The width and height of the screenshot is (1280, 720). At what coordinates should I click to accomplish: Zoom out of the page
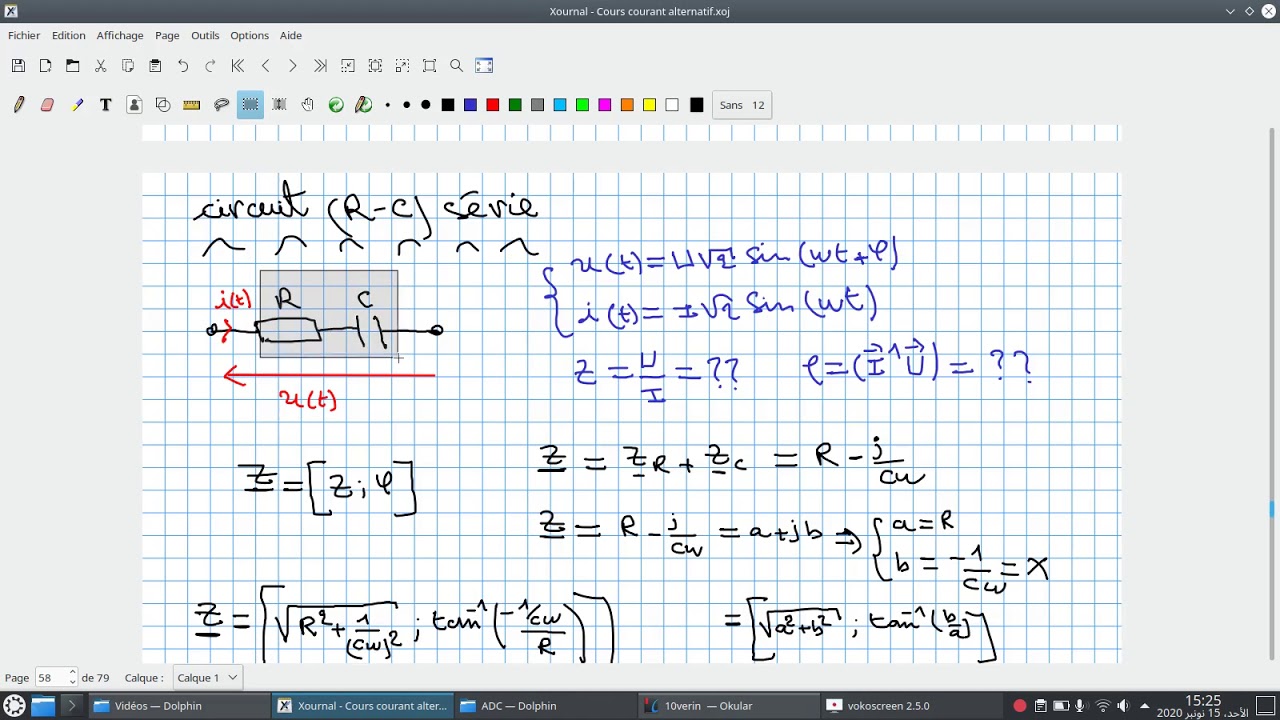[347, 66]
